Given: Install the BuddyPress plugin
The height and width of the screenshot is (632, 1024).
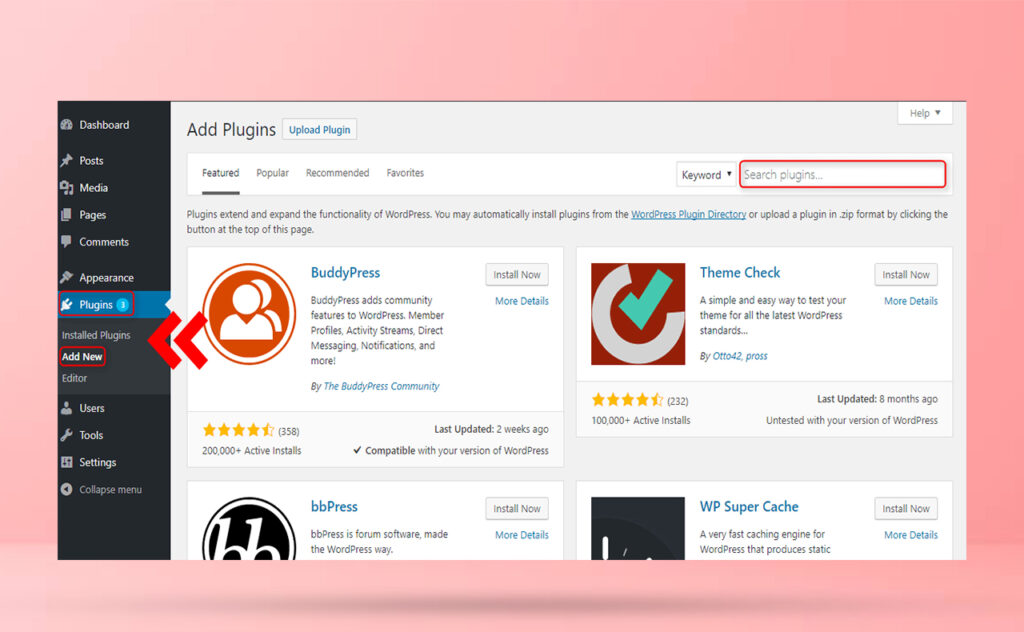Looking at the screenshot, I should pos(516,274).
